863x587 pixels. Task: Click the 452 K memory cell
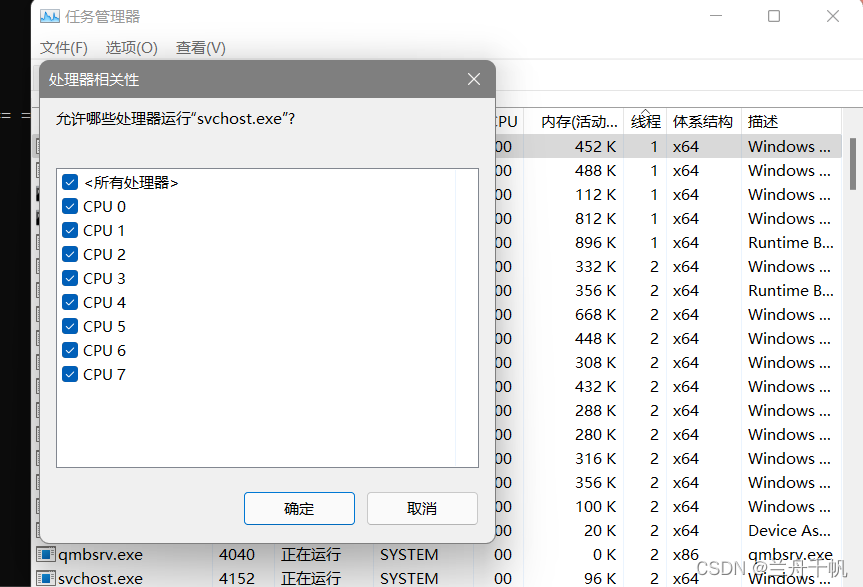(x=596, y=146)
